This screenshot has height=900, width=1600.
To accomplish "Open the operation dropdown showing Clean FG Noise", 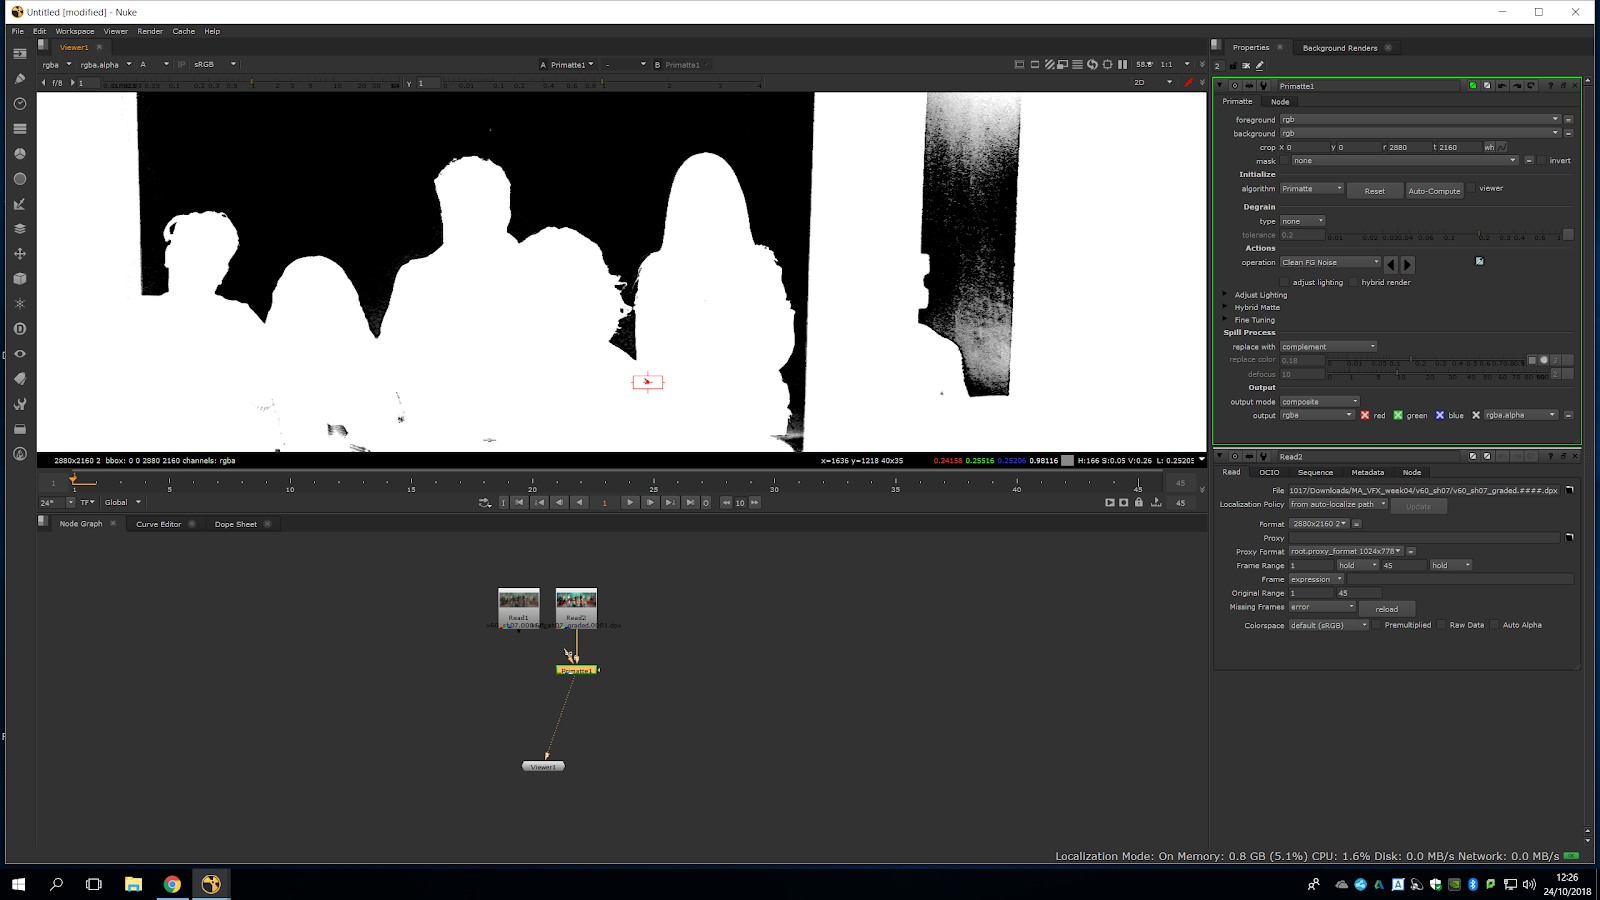I will 1330,263.
